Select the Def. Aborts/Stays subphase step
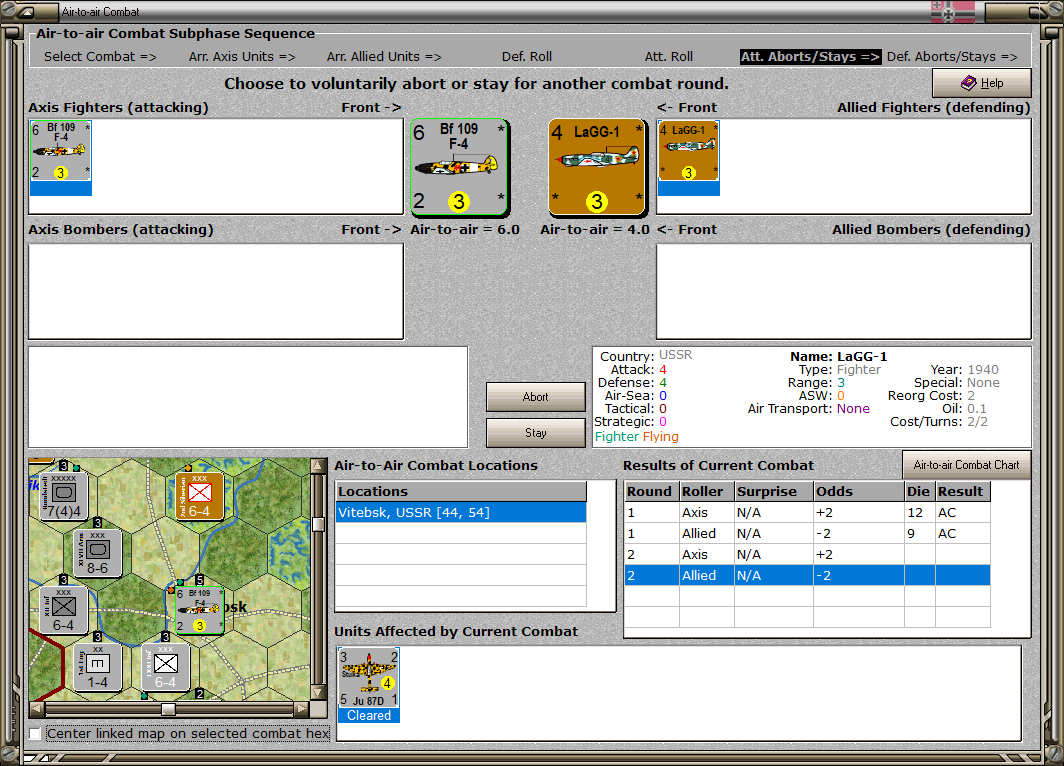 tap(952, 57)
